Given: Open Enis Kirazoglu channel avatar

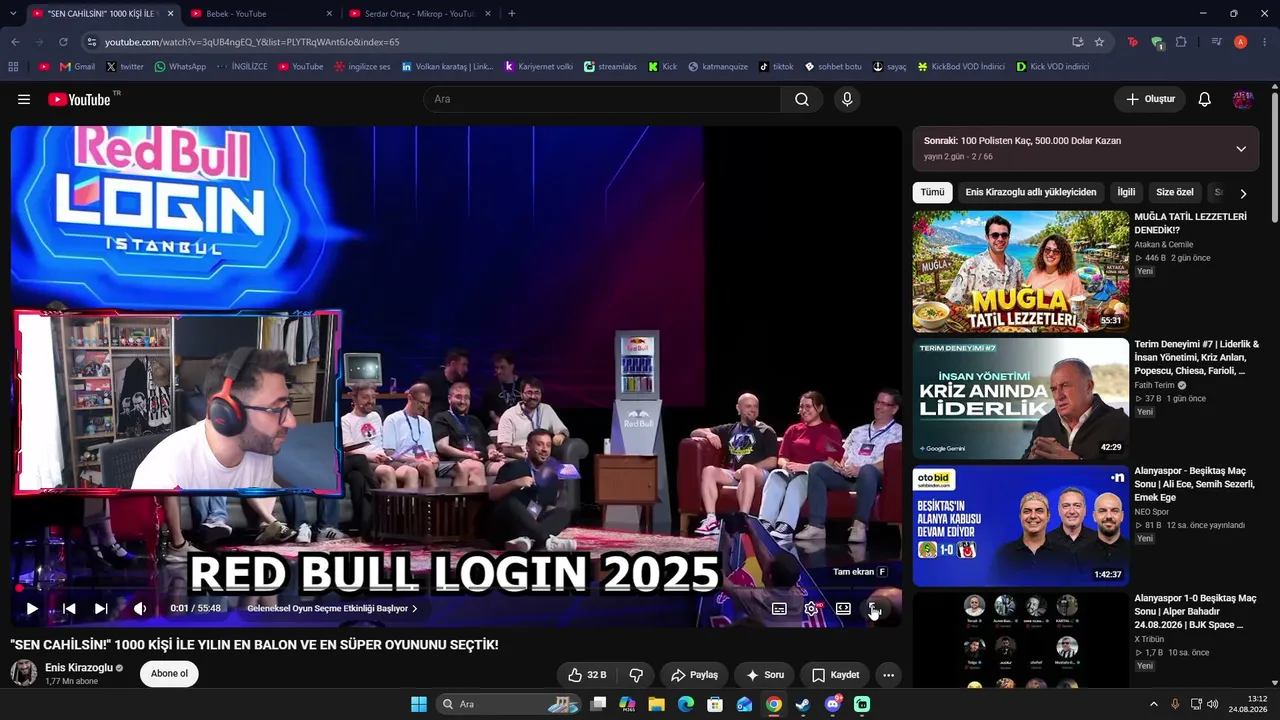Looking at the screenshot, I should [x=24, y=673].
